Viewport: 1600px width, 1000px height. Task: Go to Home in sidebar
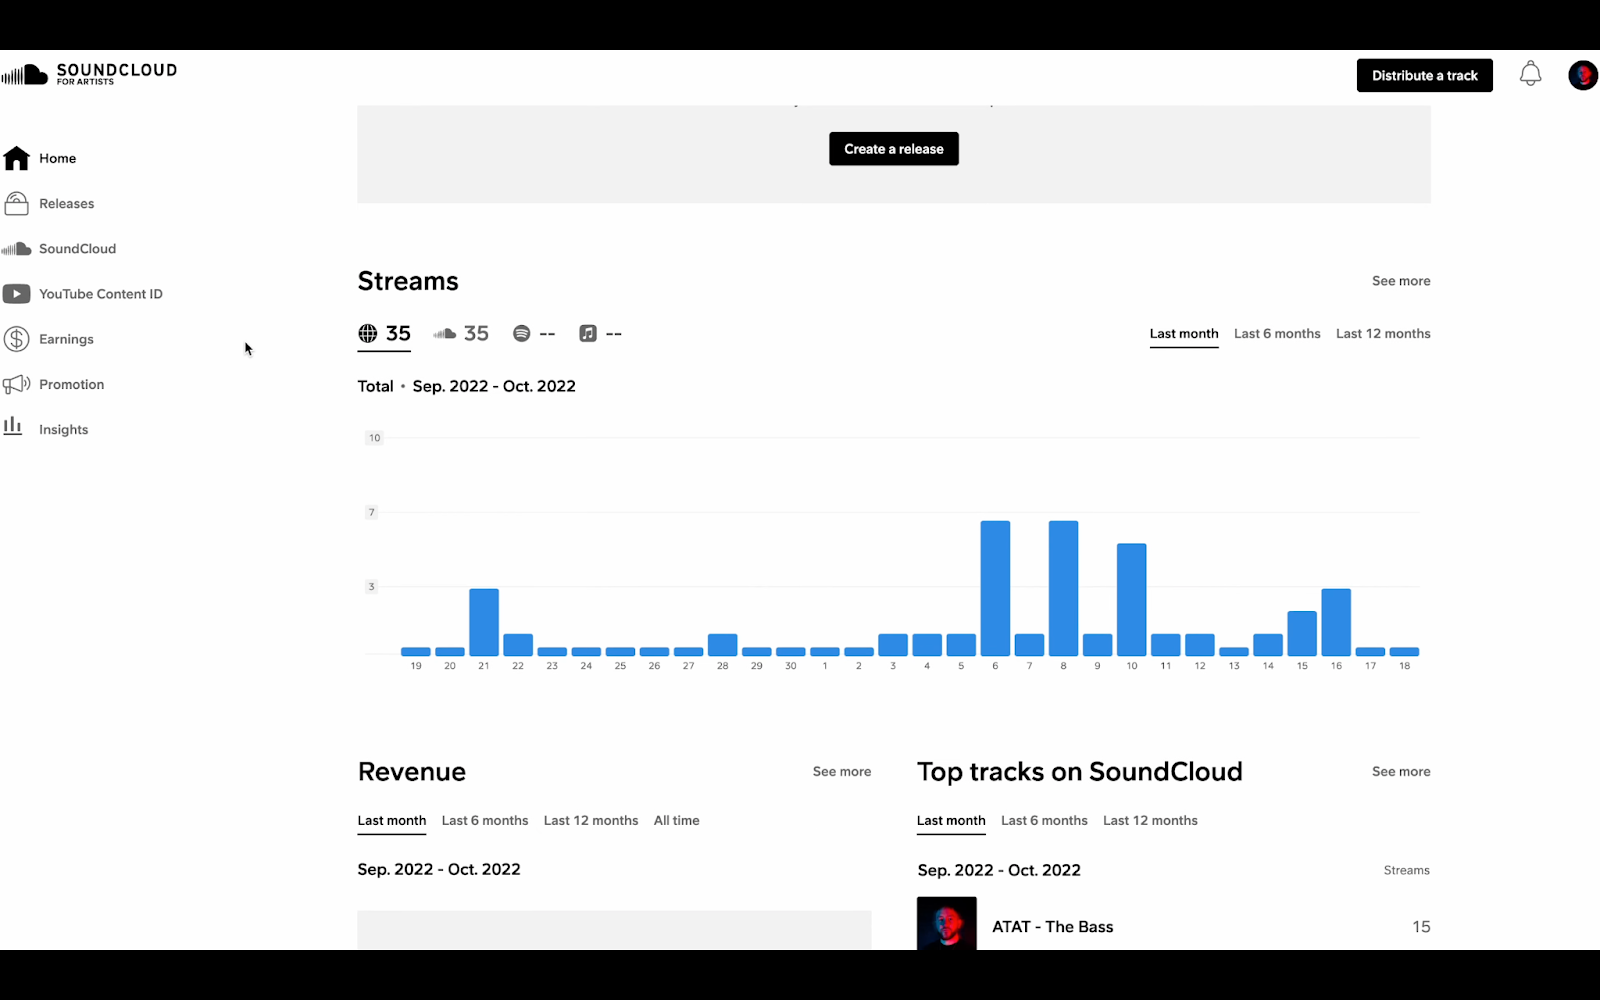point(57,158)
